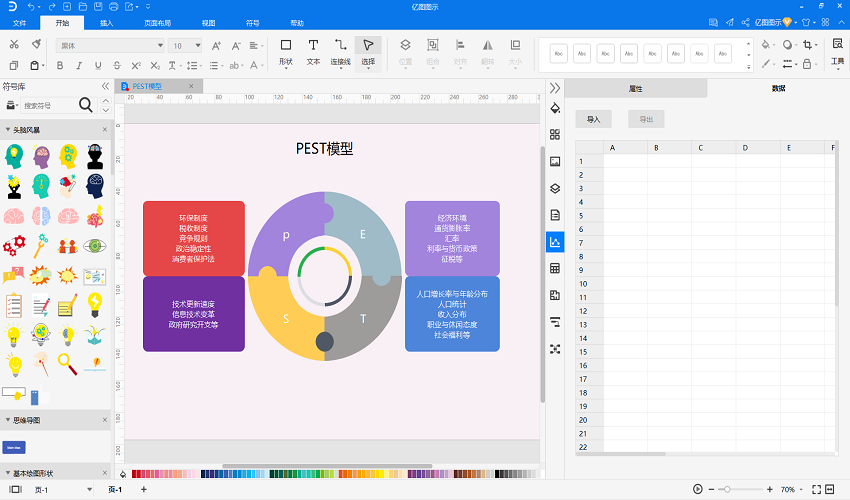Increase font size with A+ icon
The image size is (850, 500).
point(216,46)
